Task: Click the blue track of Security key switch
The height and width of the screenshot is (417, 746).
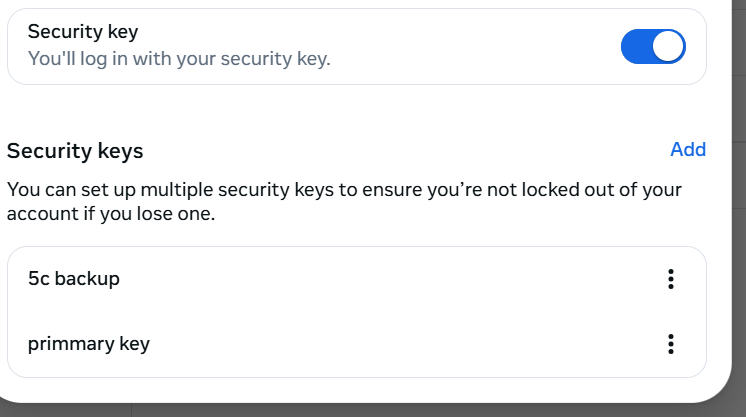Action: click(x=638, y=46)
